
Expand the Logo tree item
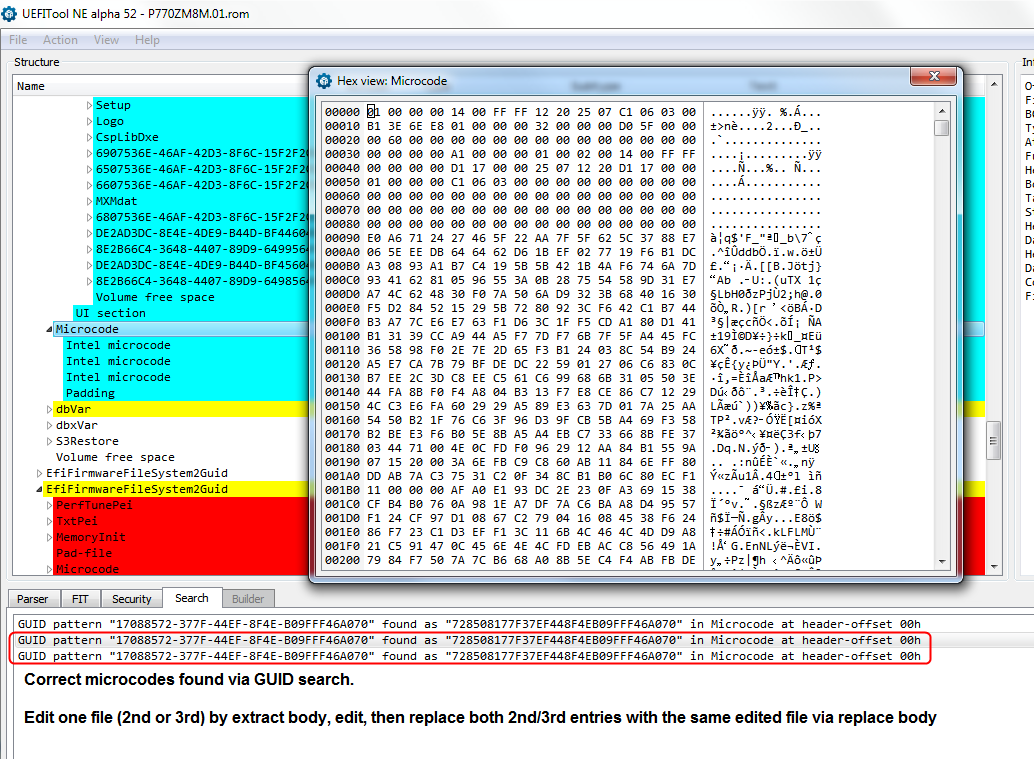tap(90, 121)
